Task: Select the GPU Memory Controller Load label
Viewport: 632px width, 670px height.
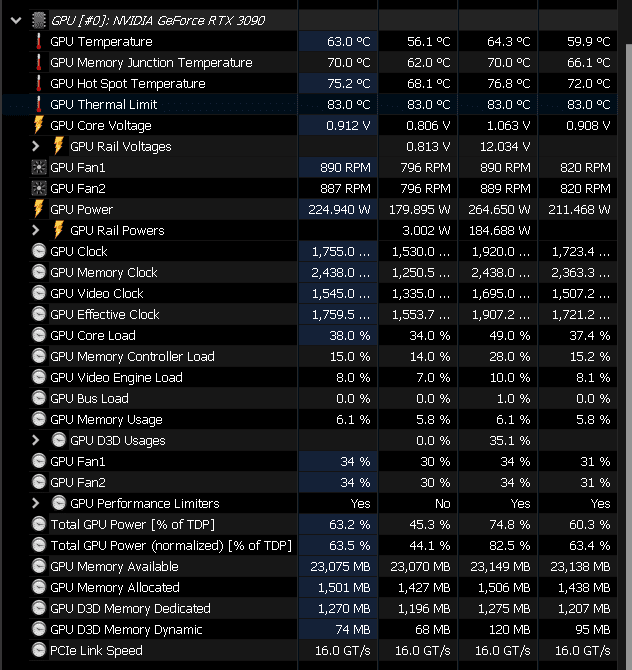Action: tap(132, 356)
